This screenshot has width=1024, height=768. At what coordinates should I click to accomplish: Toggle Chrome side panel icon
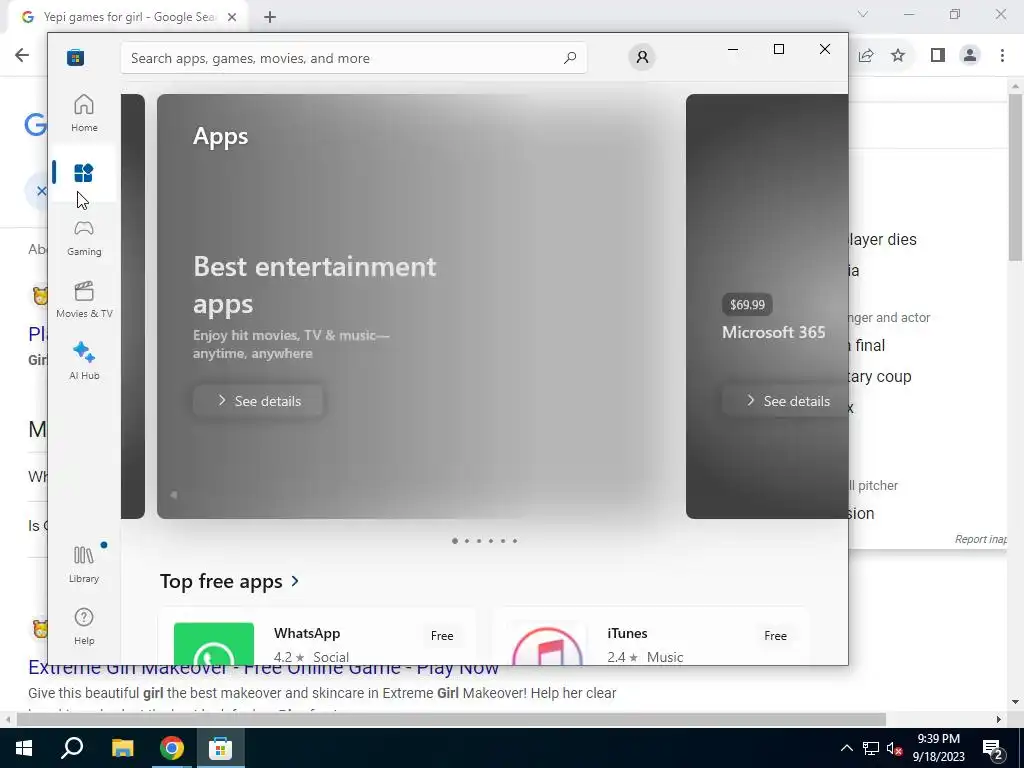pos(938,56)
